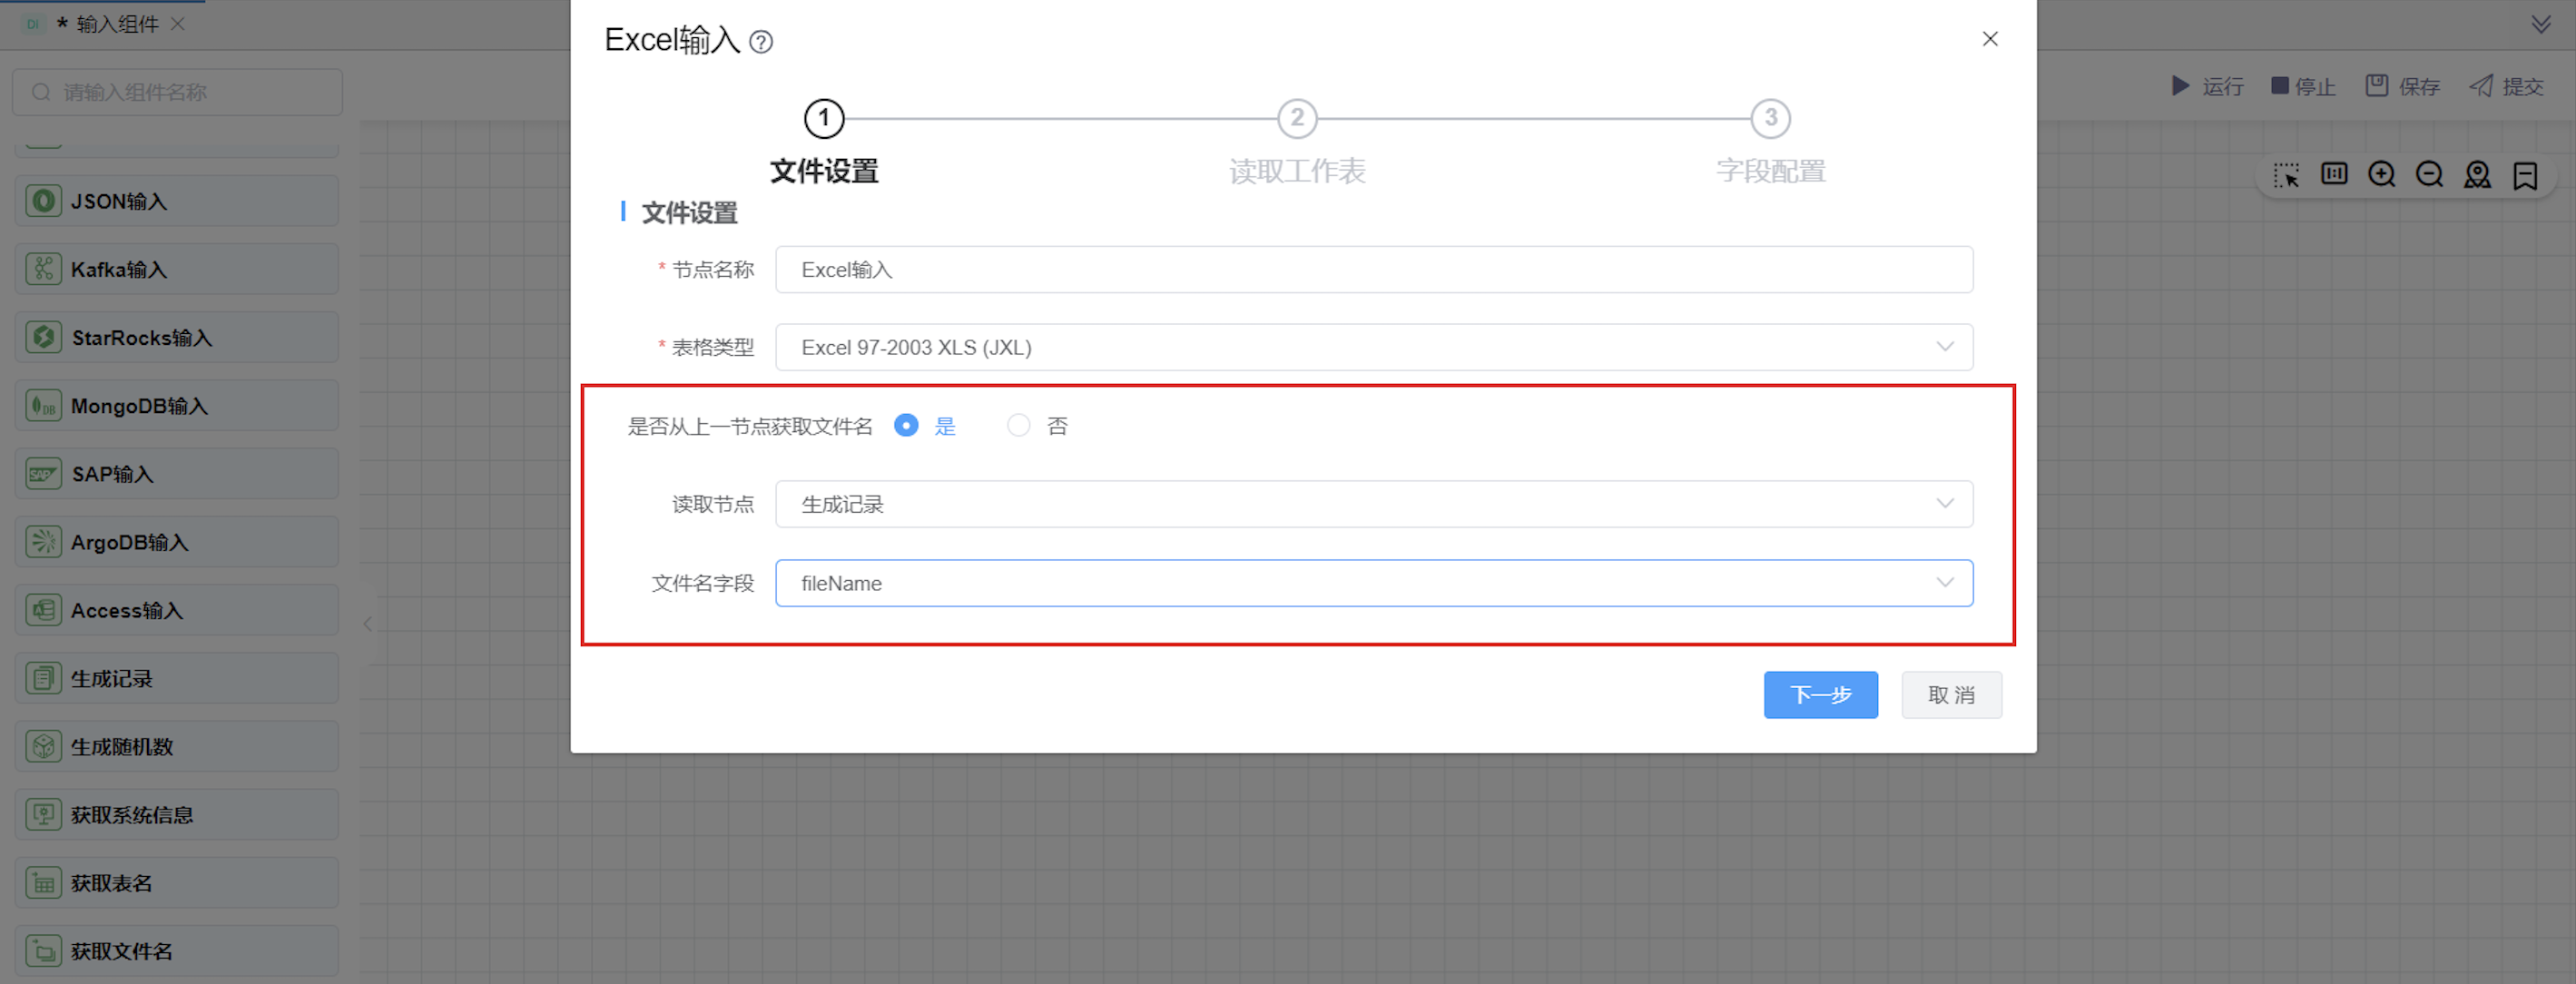This screenshot has width=2576, height=984.
Task: Click the help icon beside Excel输入 title
Action: pos(761,42)
